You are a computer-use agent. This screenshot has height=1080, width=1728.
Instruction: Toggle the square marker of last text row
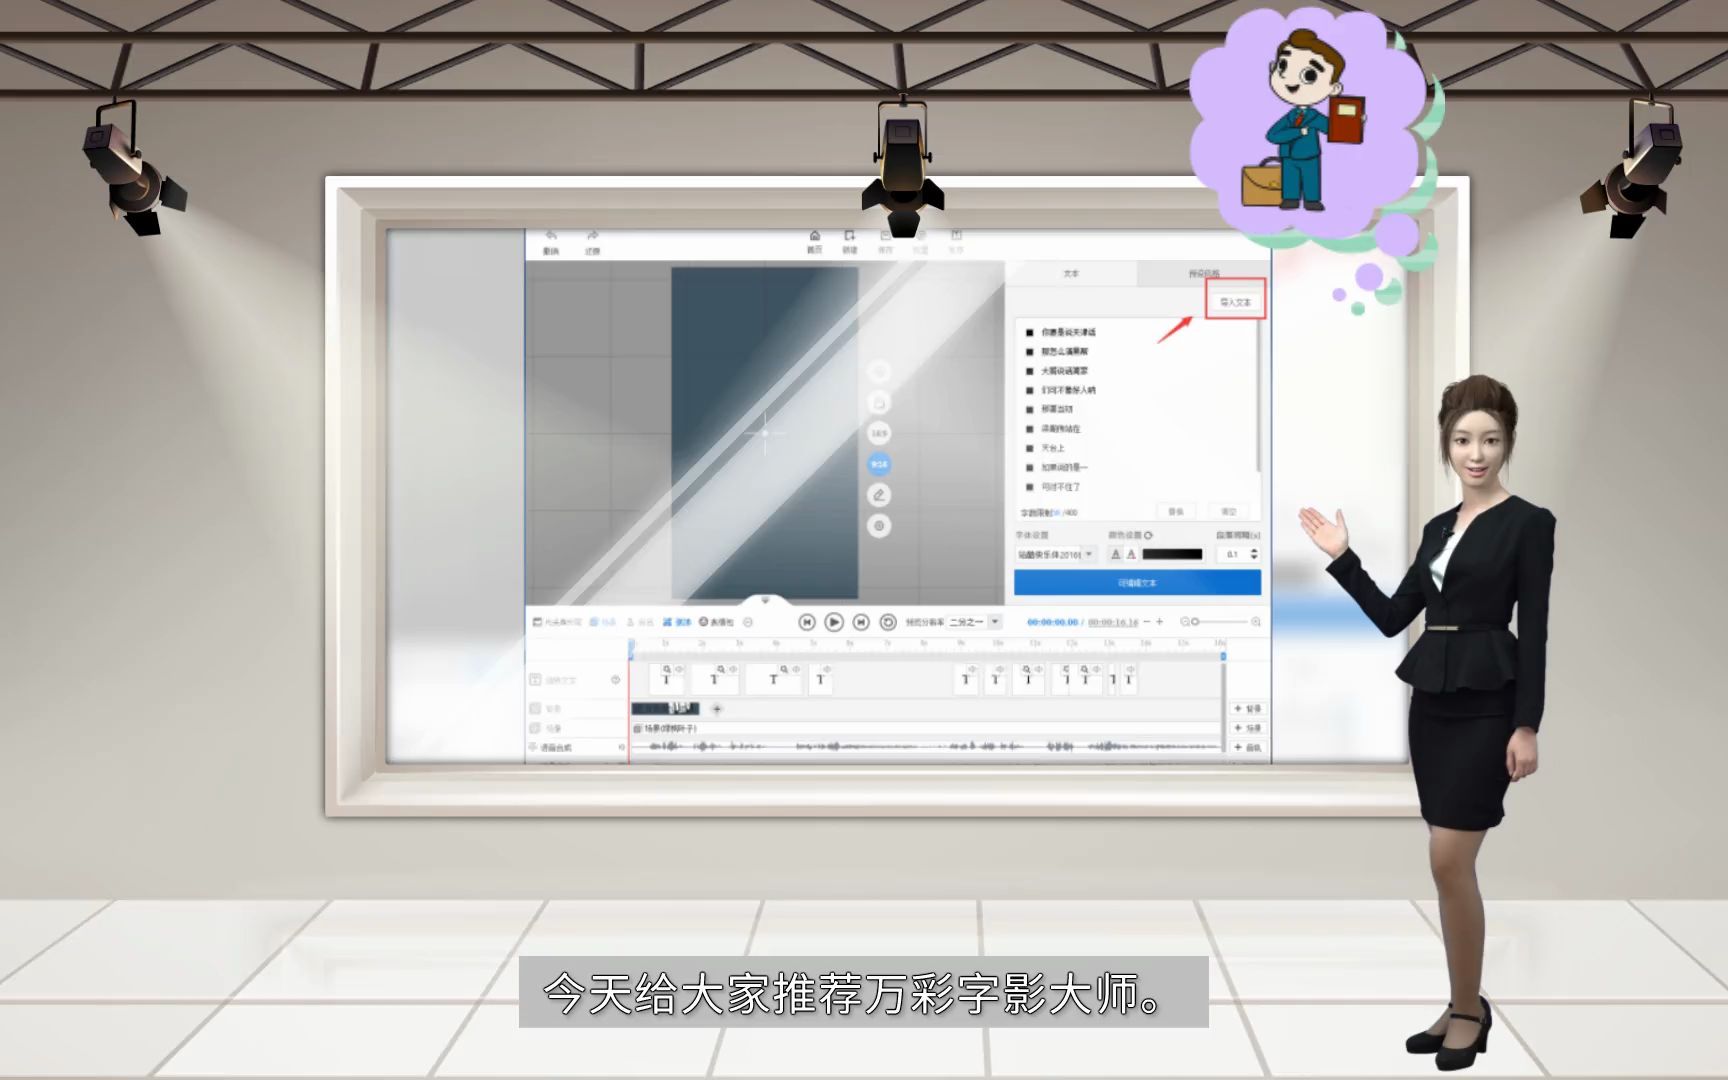[x=1029, y=487]
